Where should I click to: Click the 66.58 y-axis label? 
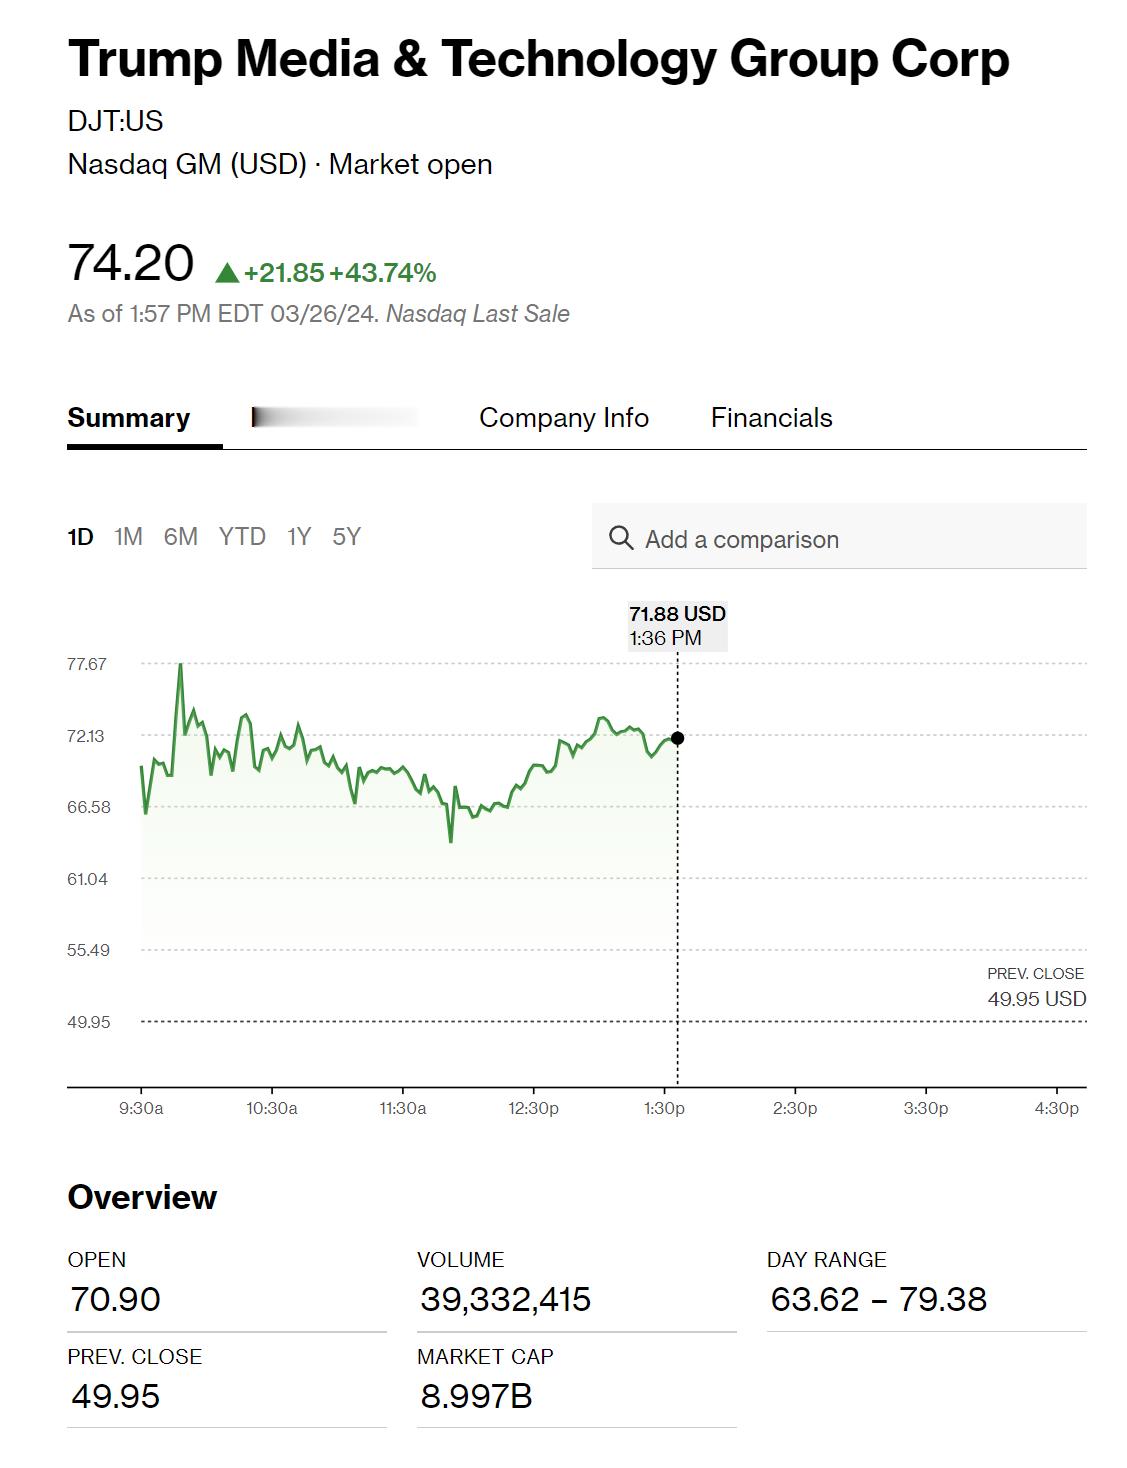[x=89, y=807]
